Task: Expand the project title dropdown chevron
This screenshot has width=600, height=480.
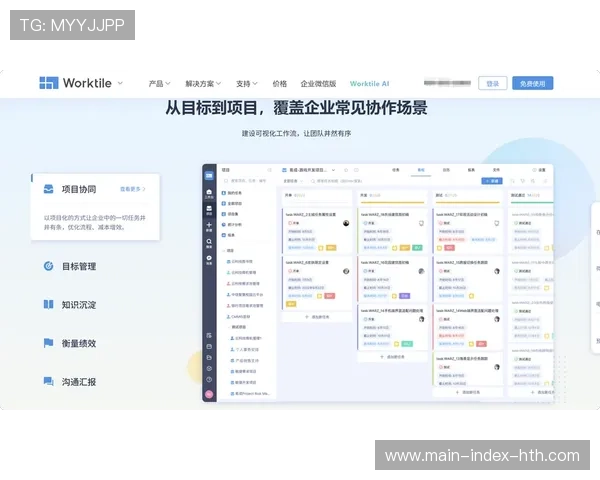Action: click(333, 170)
